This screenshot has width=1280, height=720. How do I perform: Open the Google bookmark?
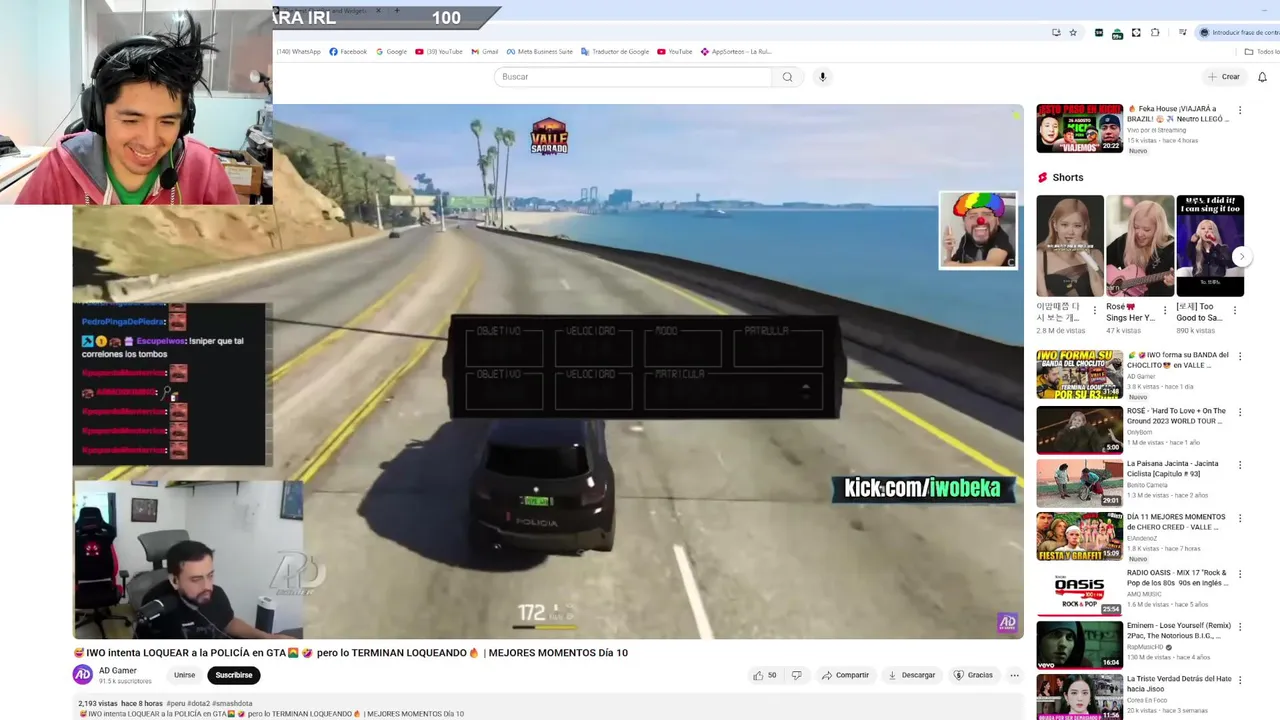(391, 52)
